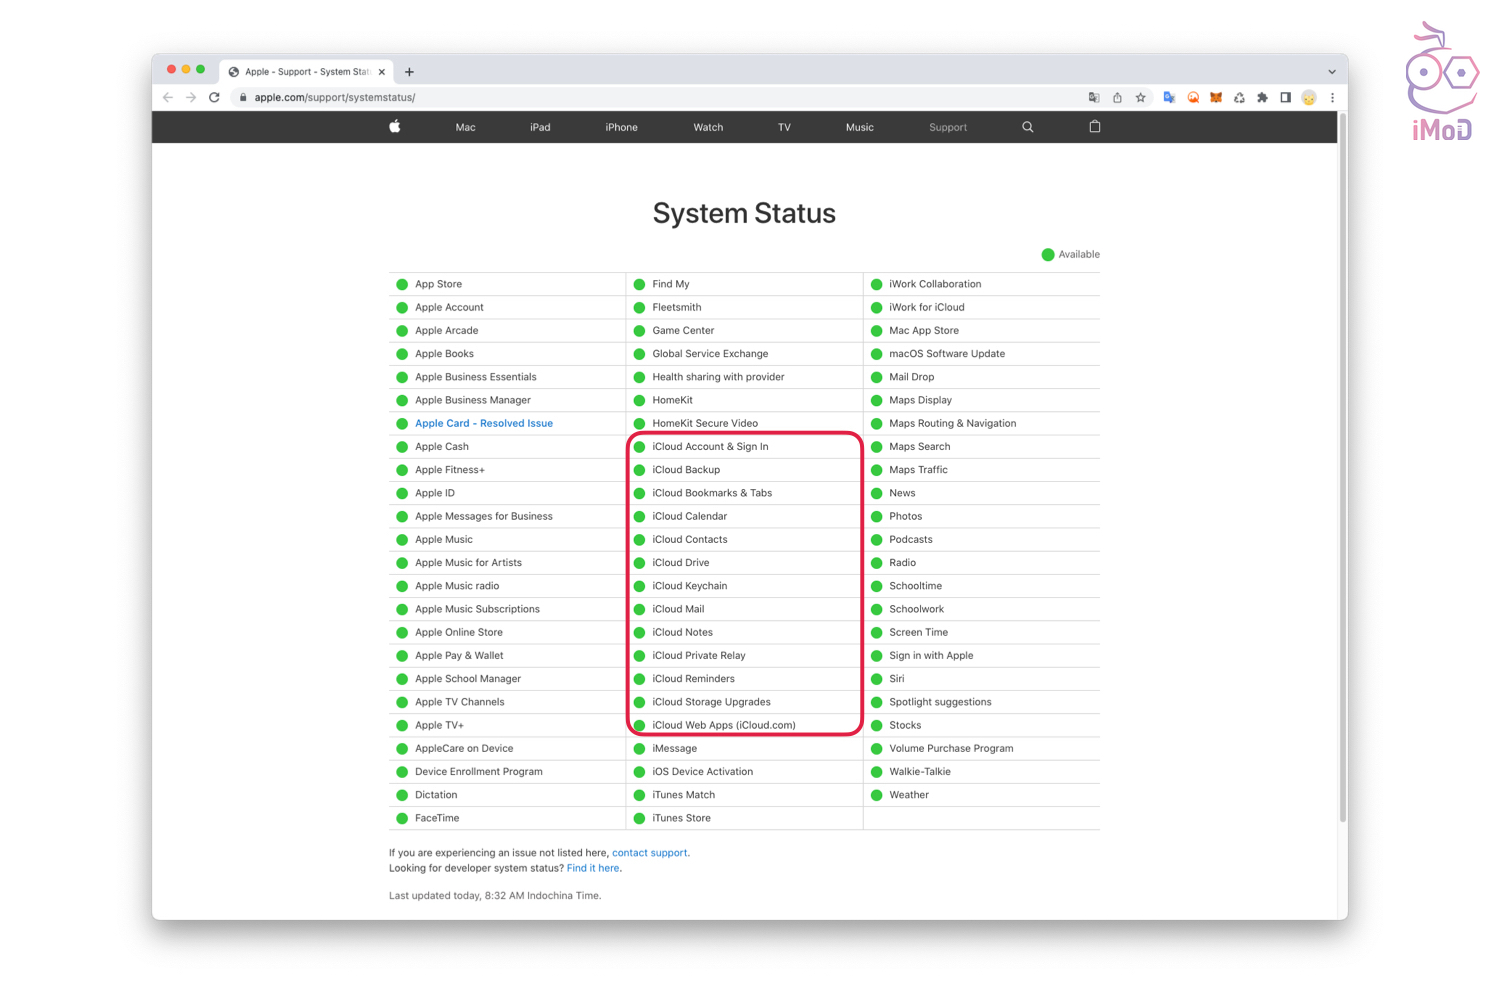1500x1000 pixels.
Task: Click the Apple logo in the navigation bar
Action: click(x=395, y=127)
